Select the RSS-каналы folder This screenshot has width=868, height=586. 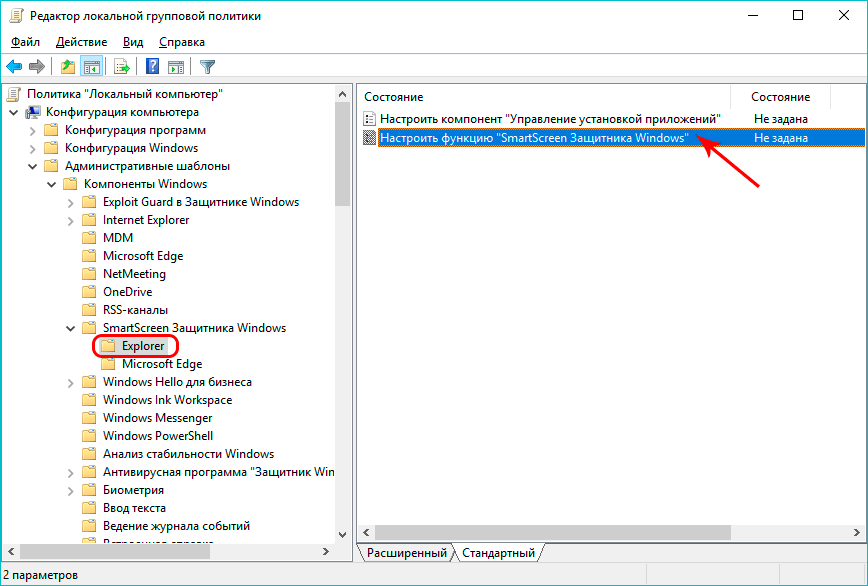click(135, 310)
